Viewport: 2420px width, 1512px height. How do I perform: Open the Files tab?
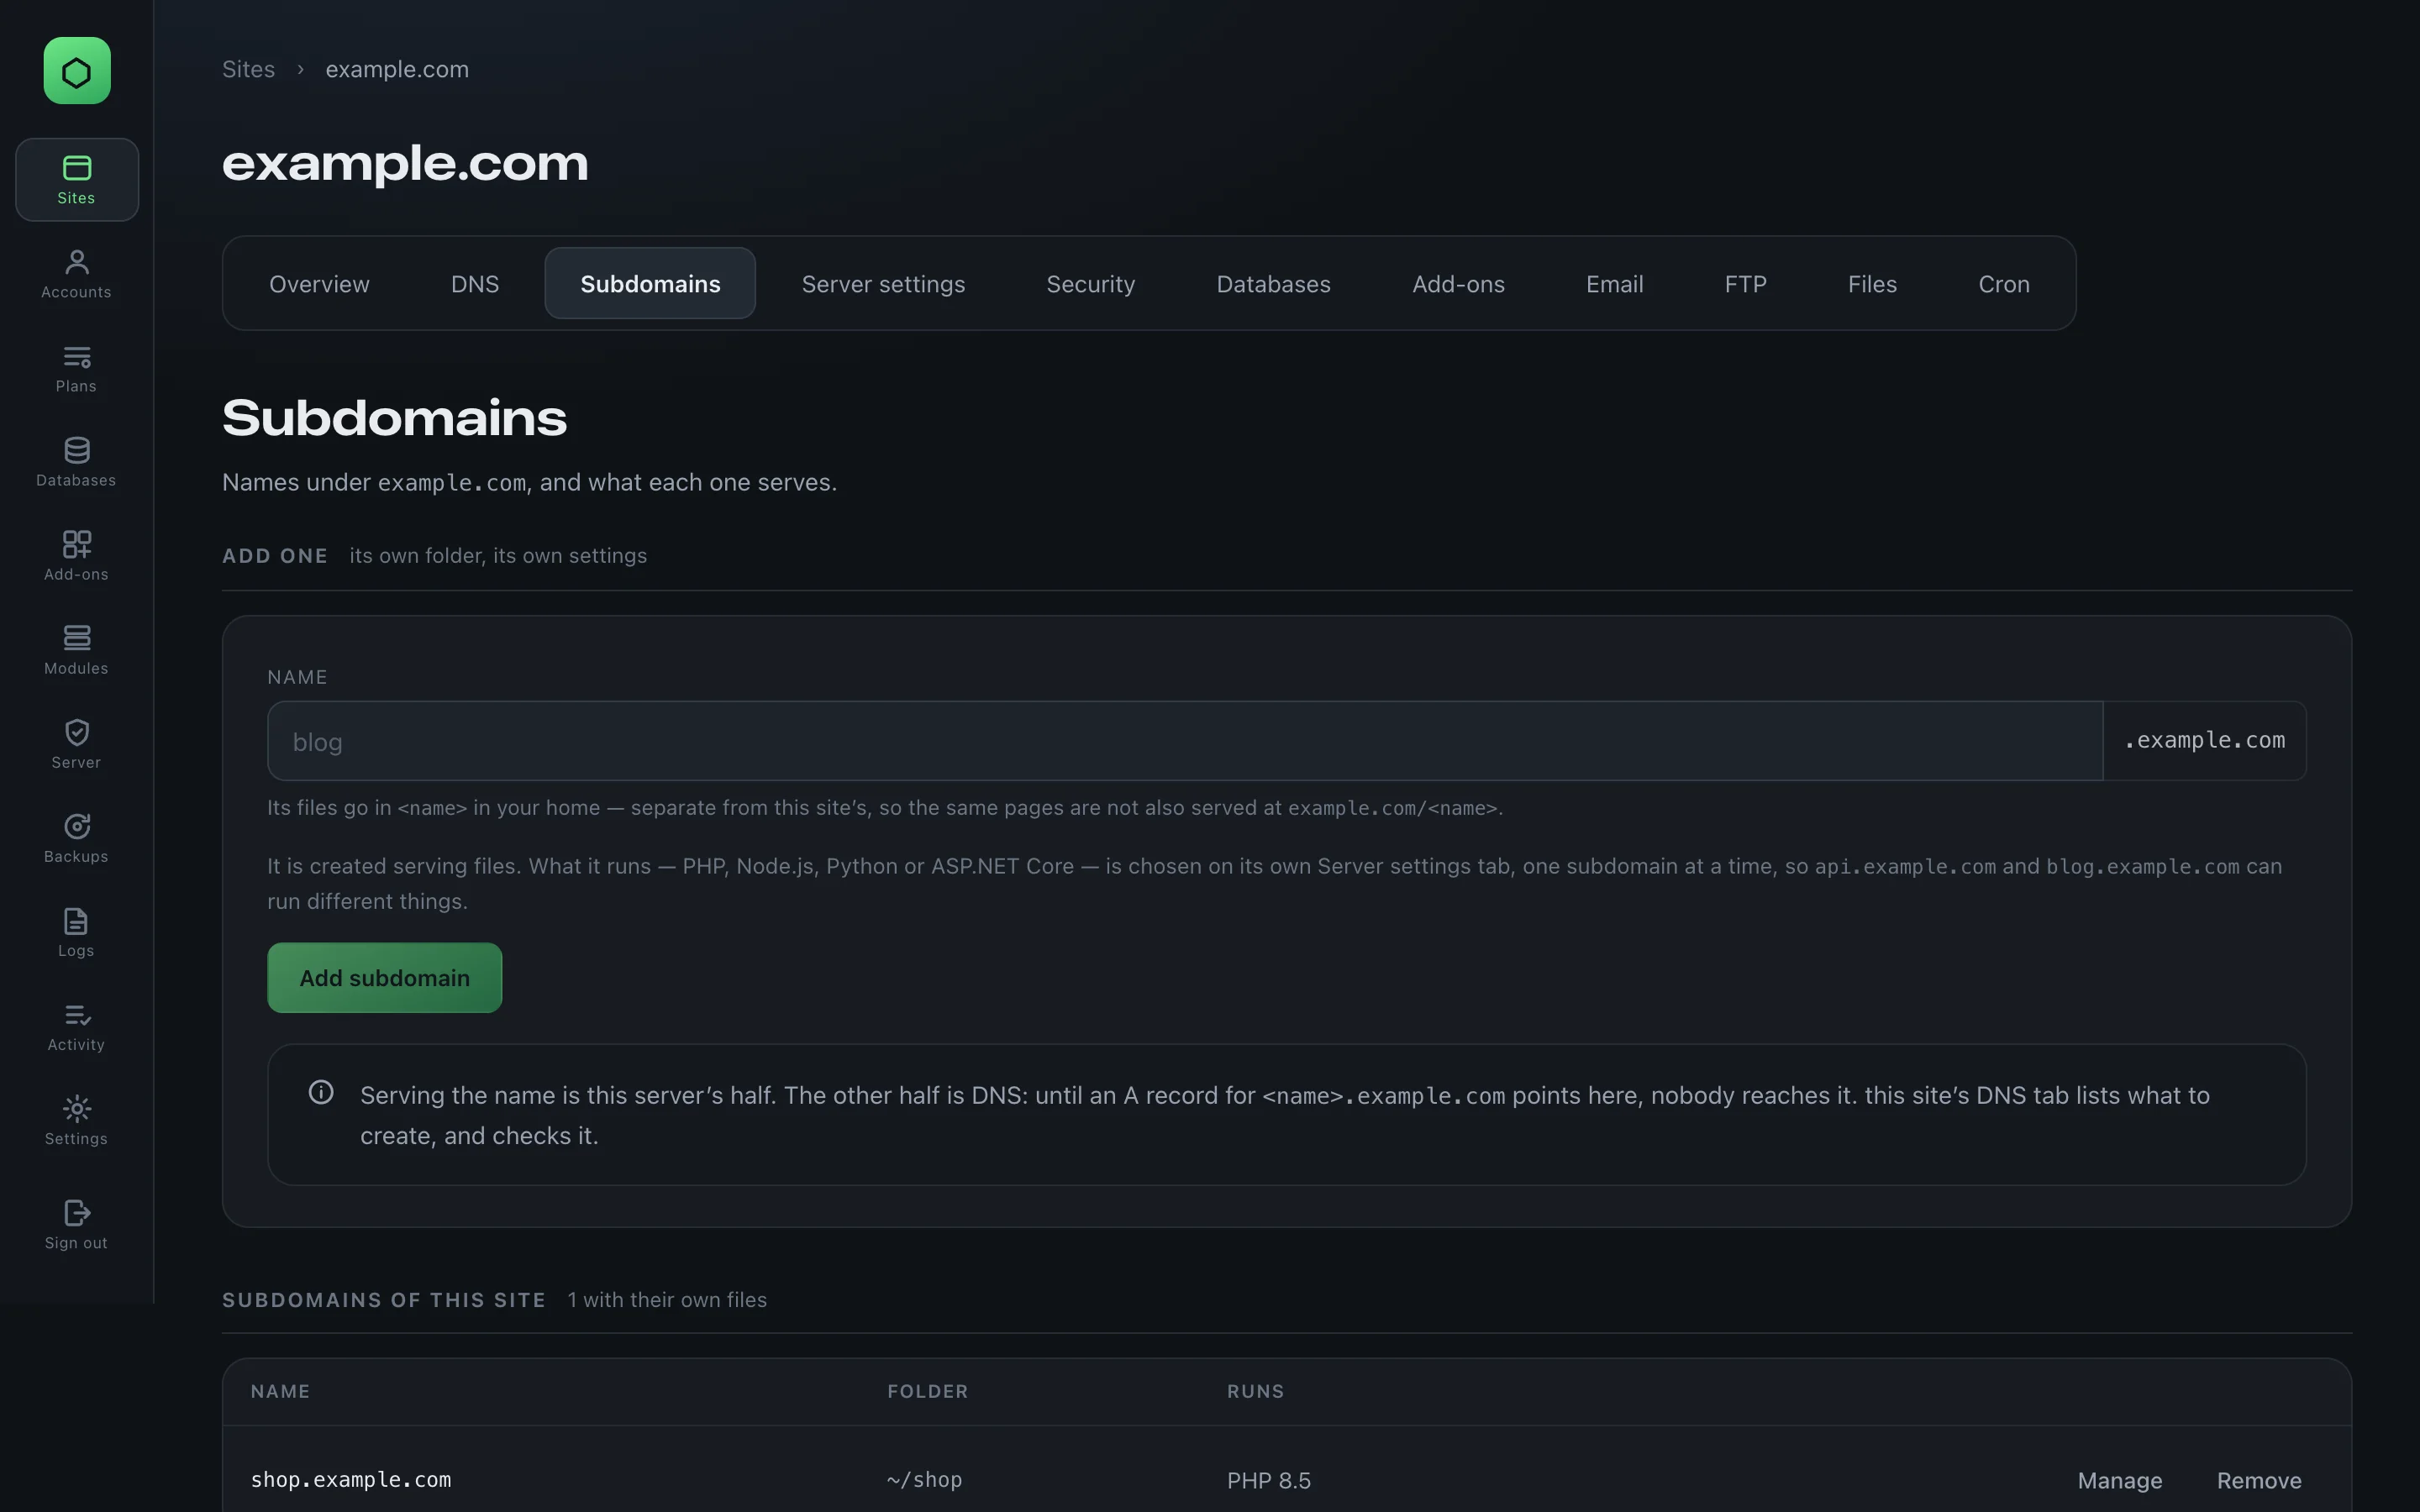[1872, 284]
